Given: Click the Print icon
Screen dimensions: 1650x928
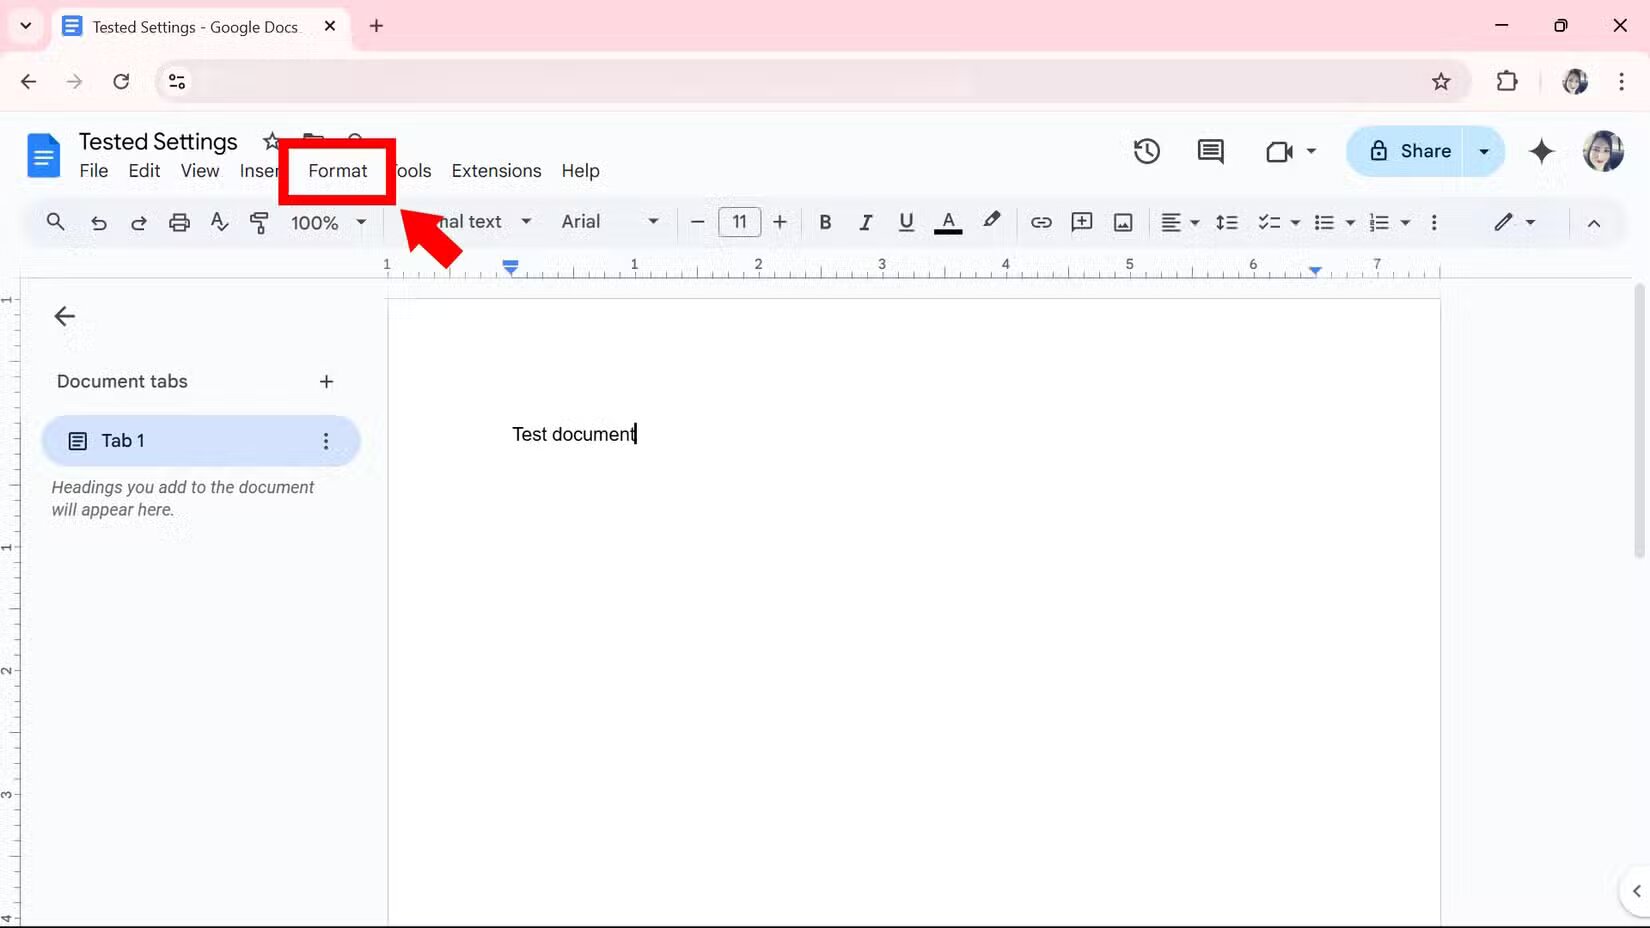Looking at the screenshot, I should (x=179, y=222).
